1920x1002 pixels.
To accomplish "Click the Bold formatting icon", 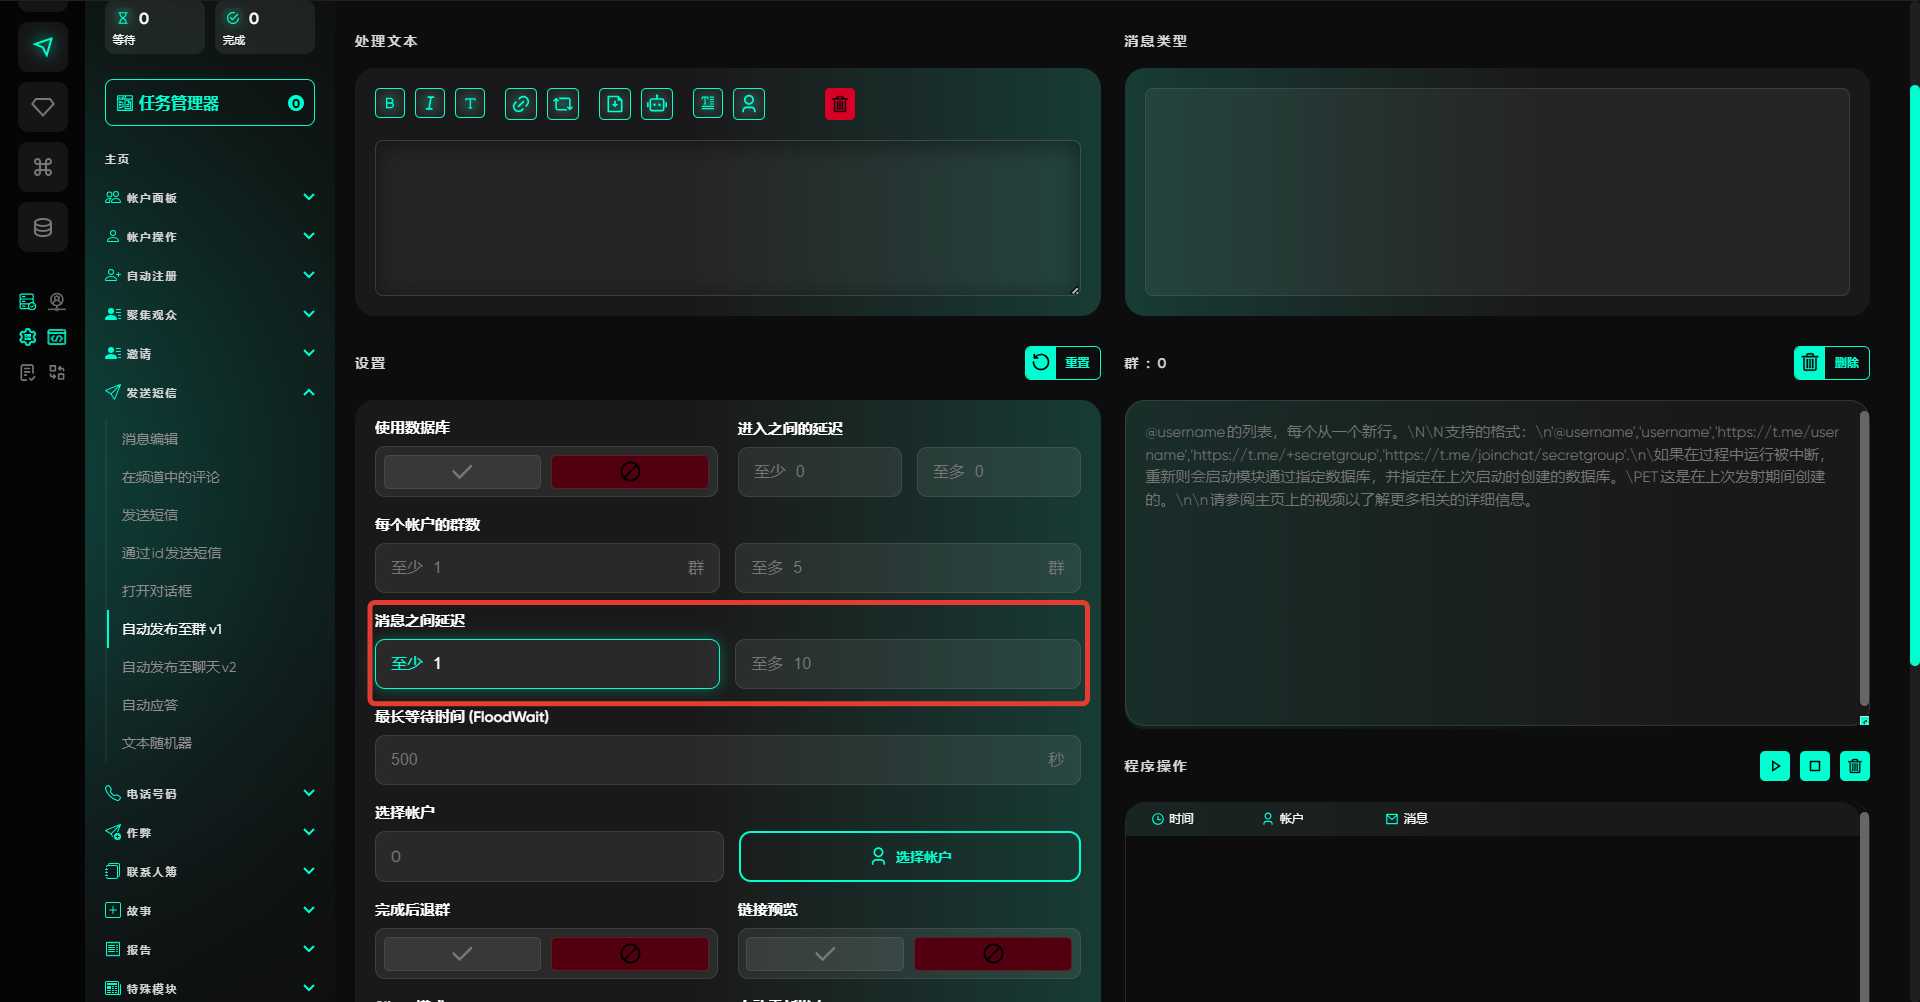I will coord(390,104).
